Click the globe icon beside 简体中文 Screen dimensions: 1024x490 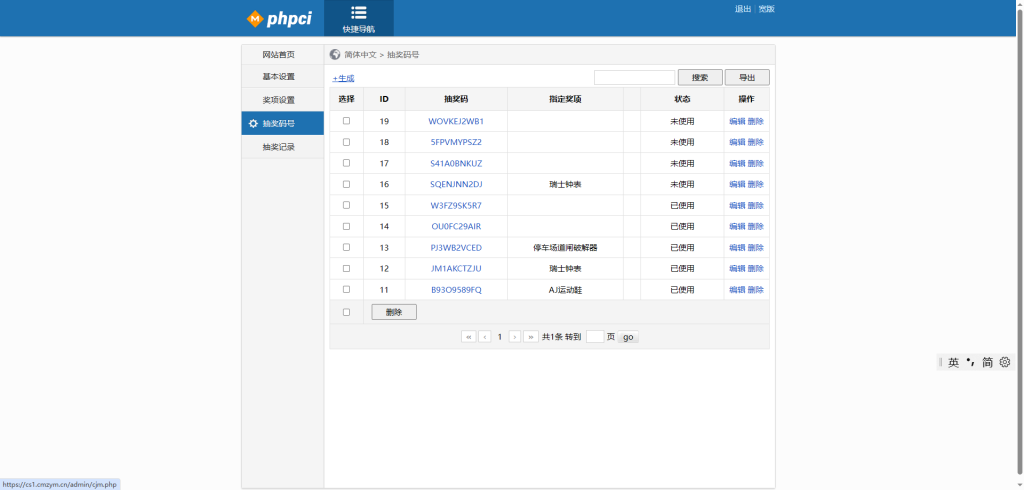point(335,55)
